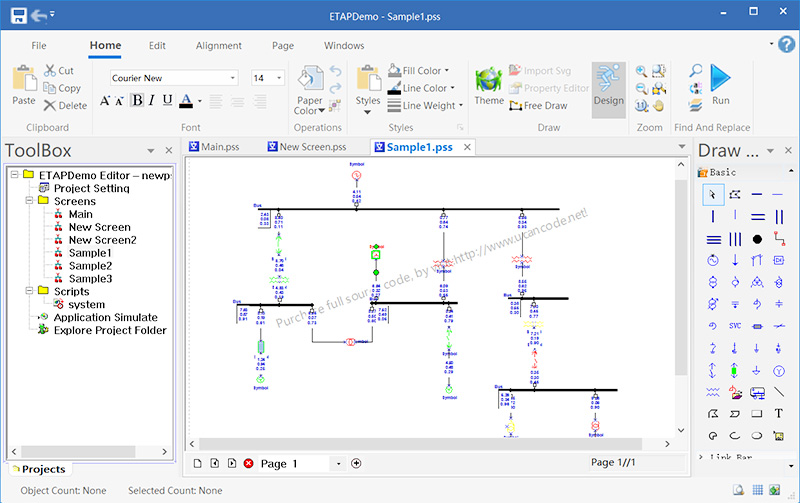
Task: Click Zoom Out magnifier icon
Action: coord(641,89)
